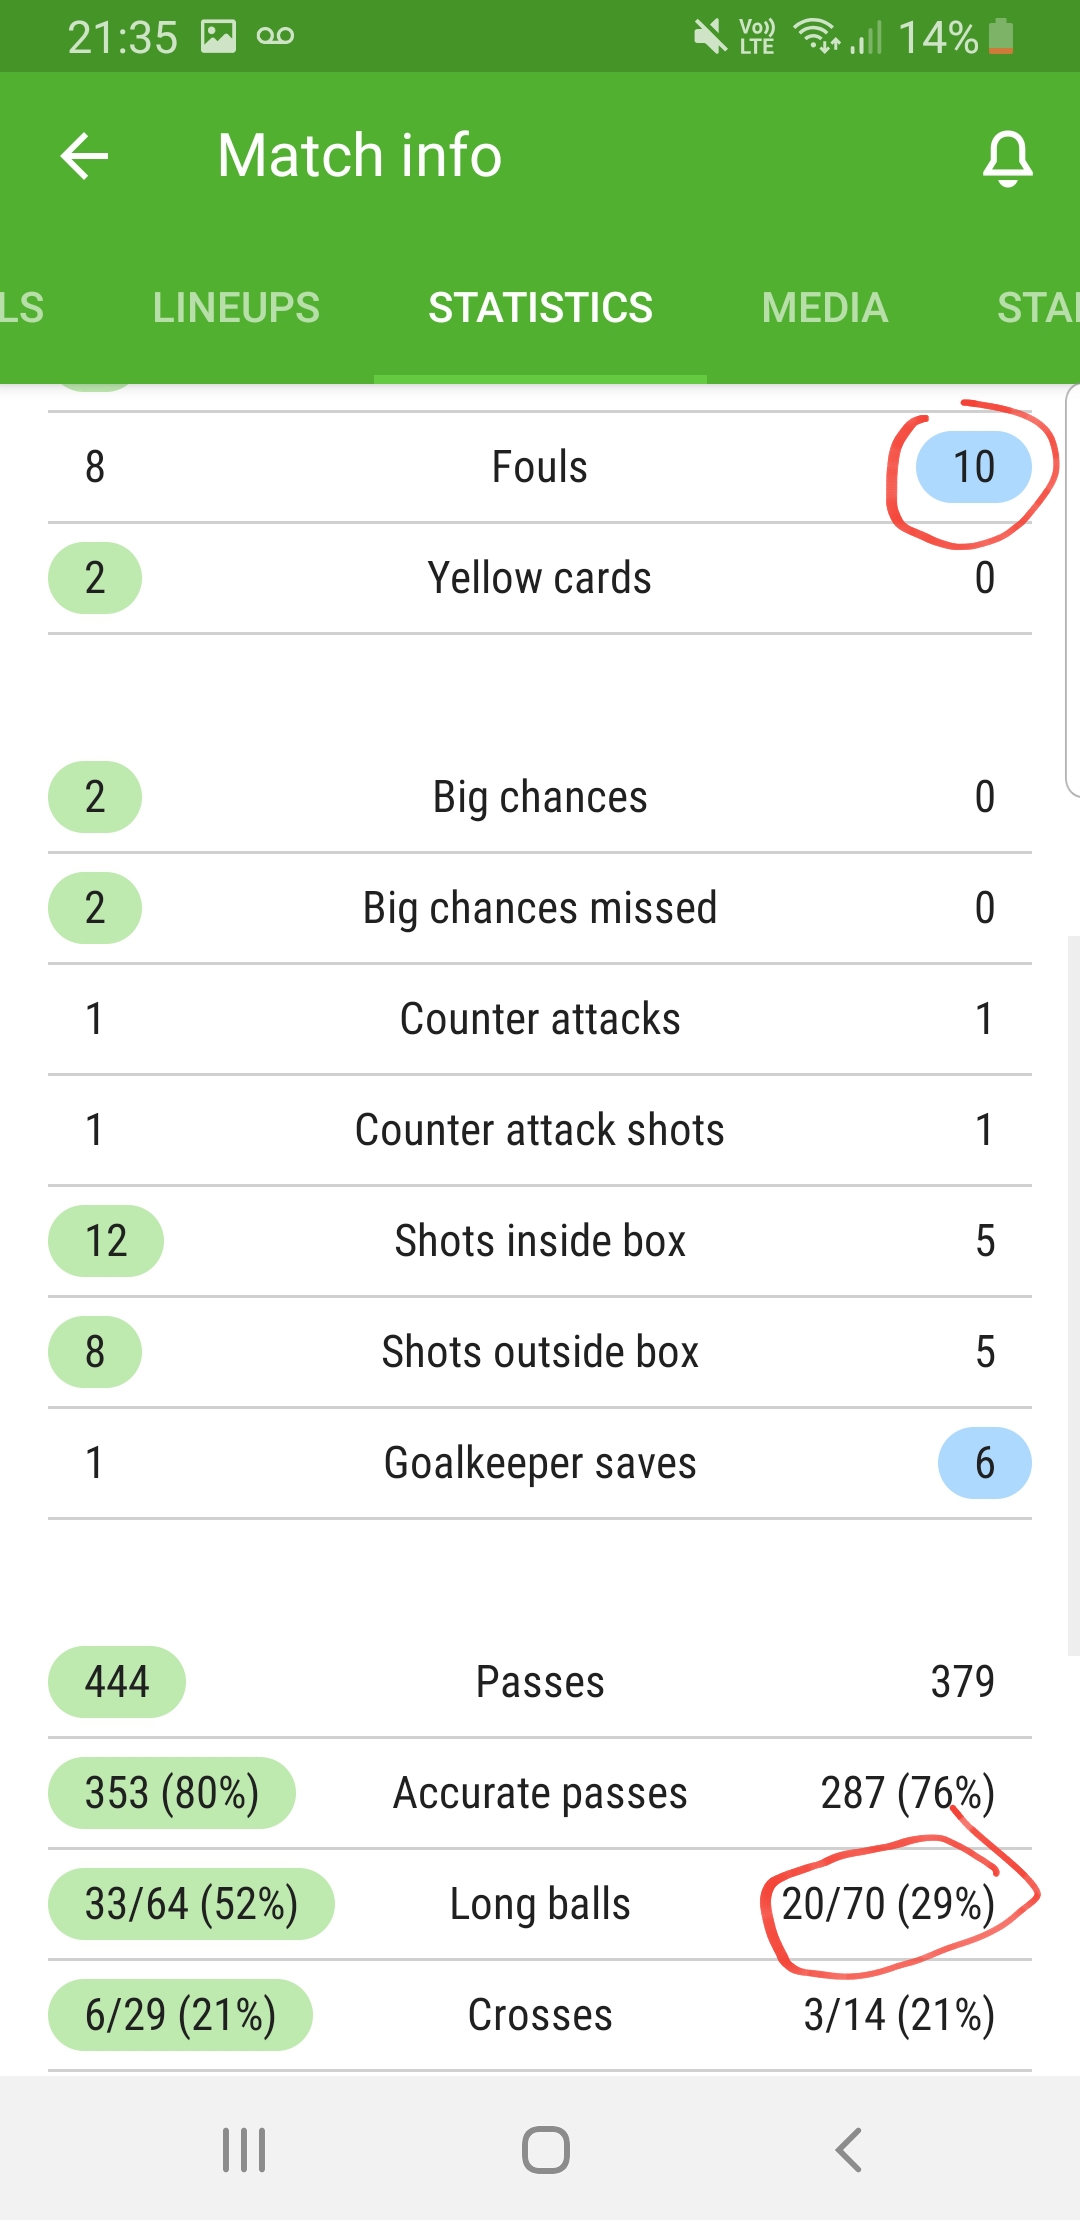Viewport: 1080px width, 2220px height.
Task: Tap the Match info title
Action: (x=360, y=156)
